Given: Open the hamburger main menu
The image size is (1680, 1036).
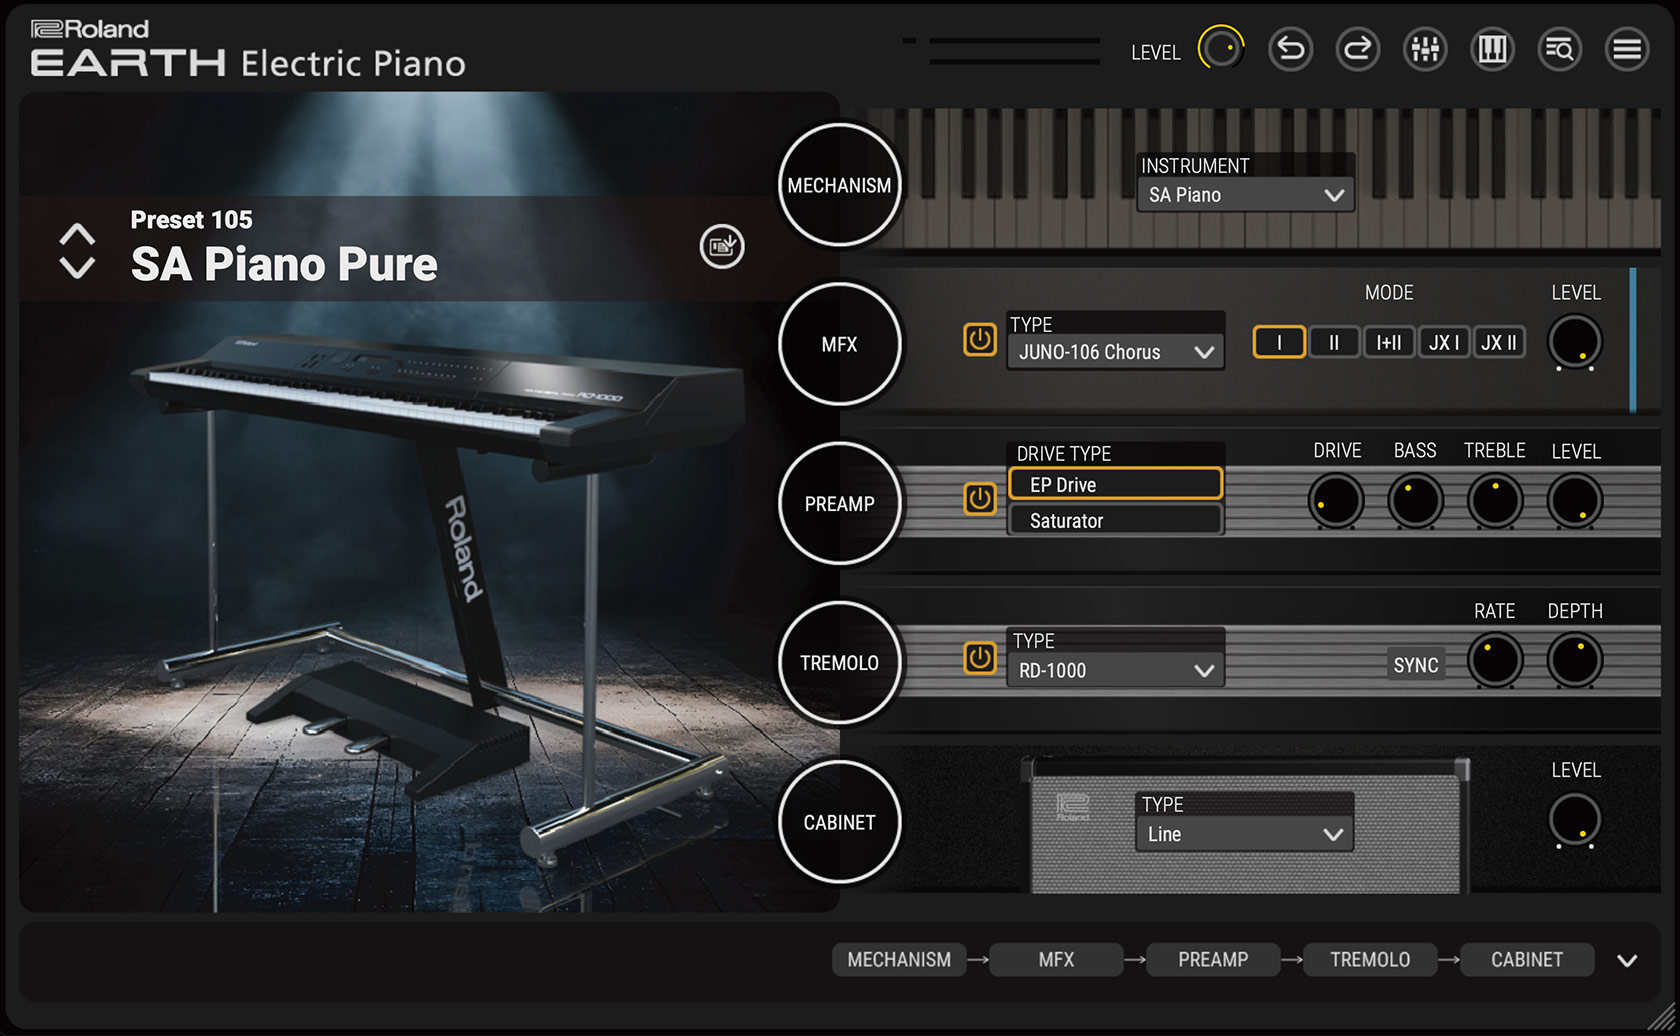Looking at the screenshot, I should pyautogui.click(x=1627, y=49).
